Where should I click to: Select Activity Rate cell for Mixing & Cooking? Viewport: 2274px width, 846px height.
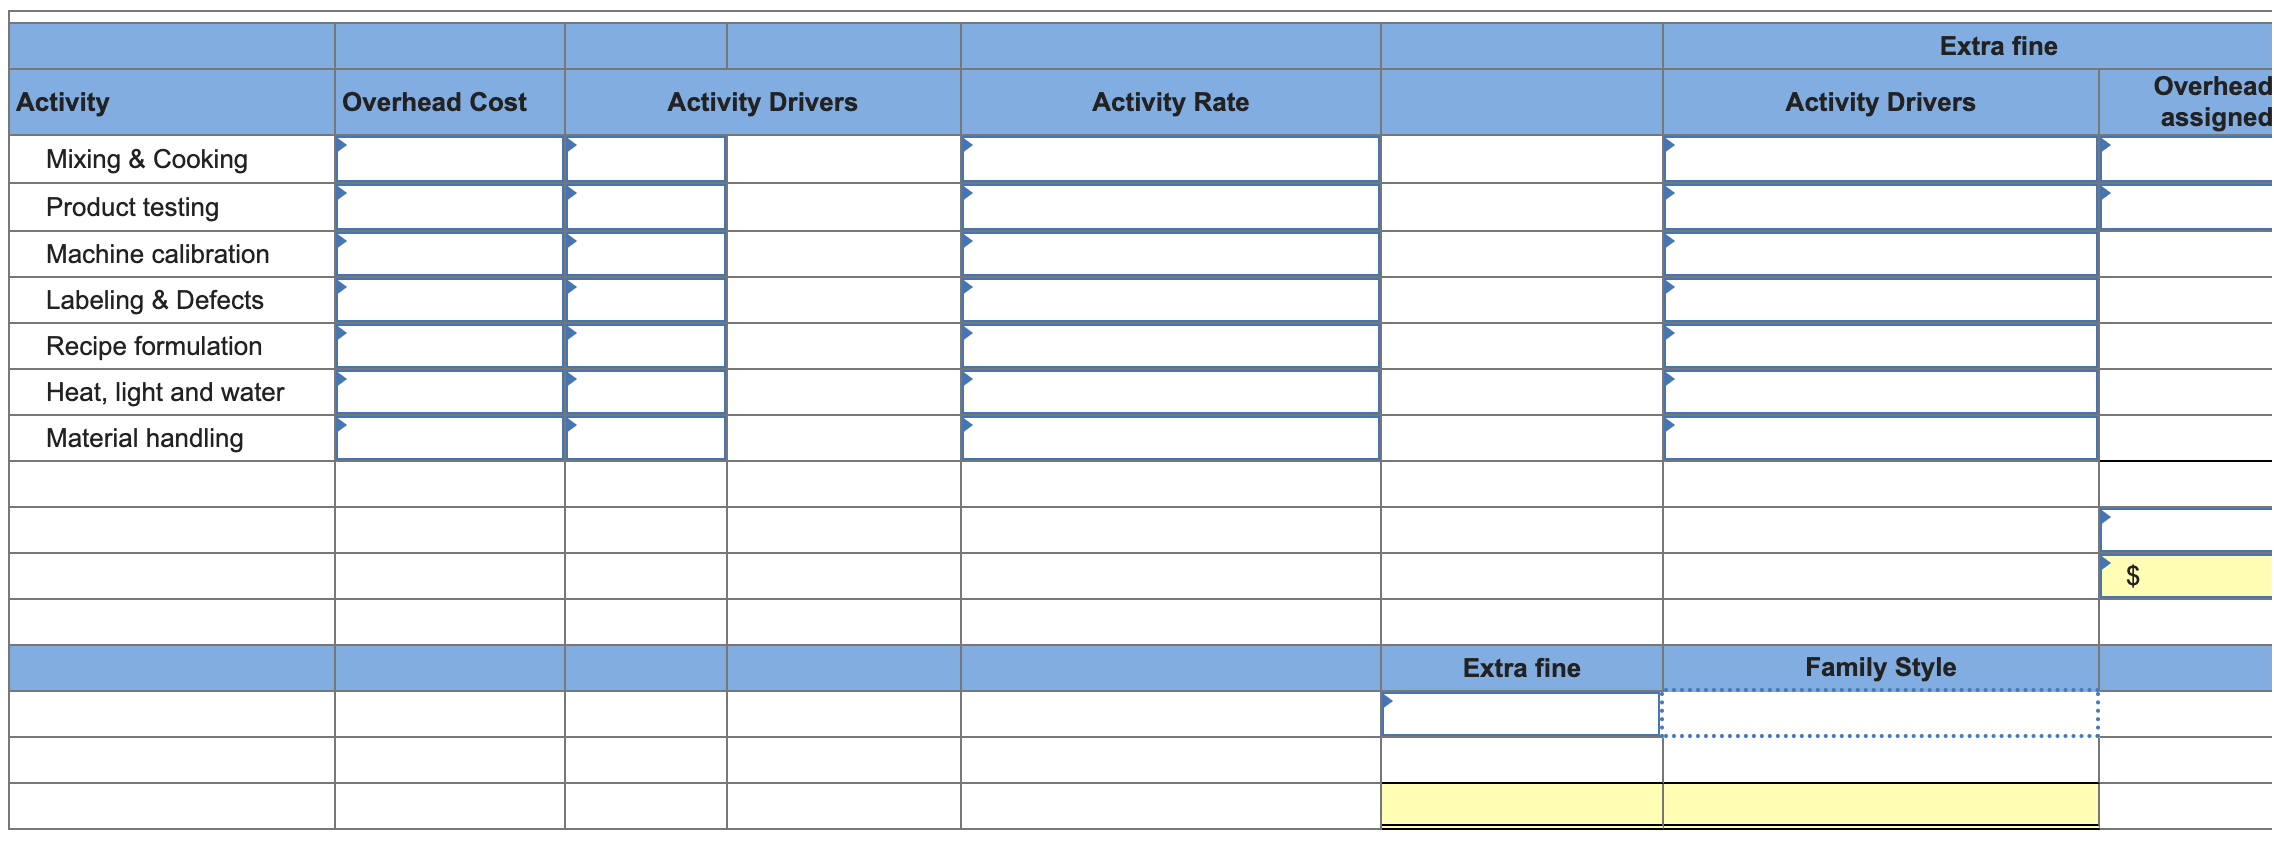pos(1171,159)
